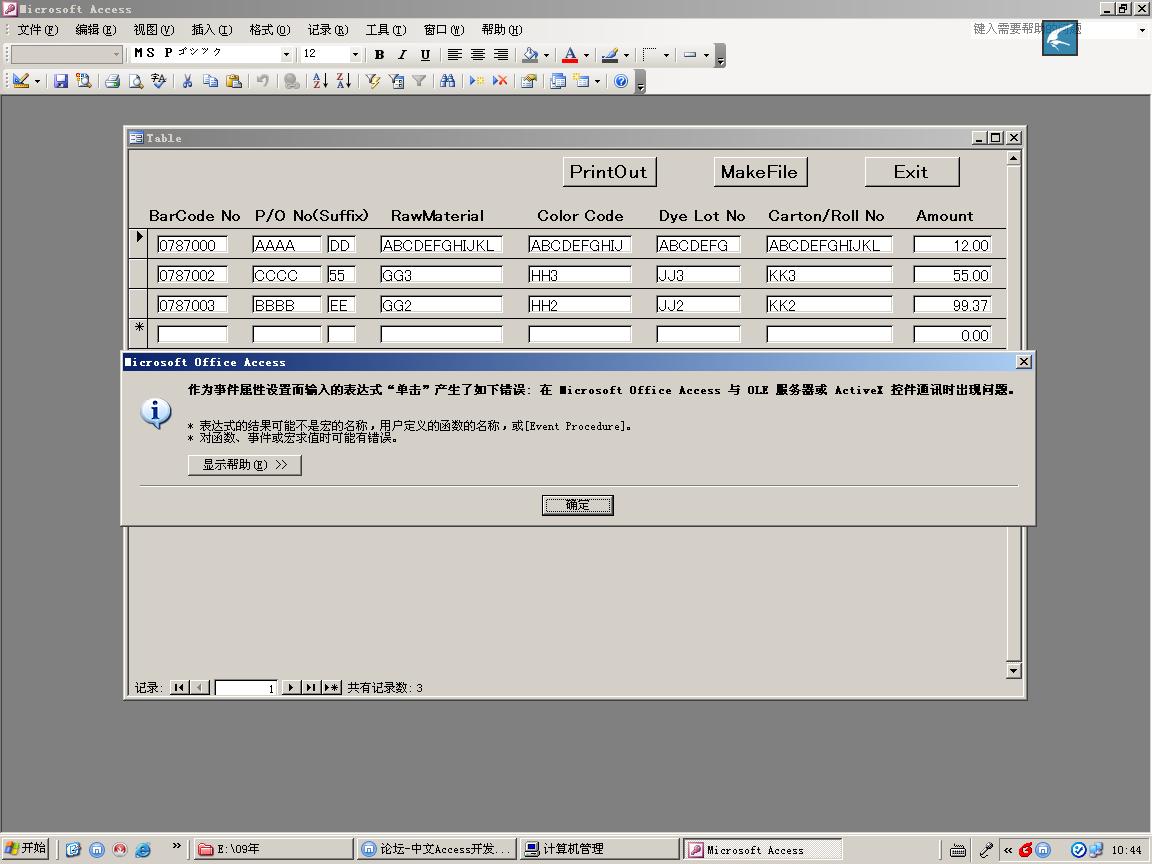Expand the fill color dropdown arrow
This screenshot has height=864, width=1152.
546,54
